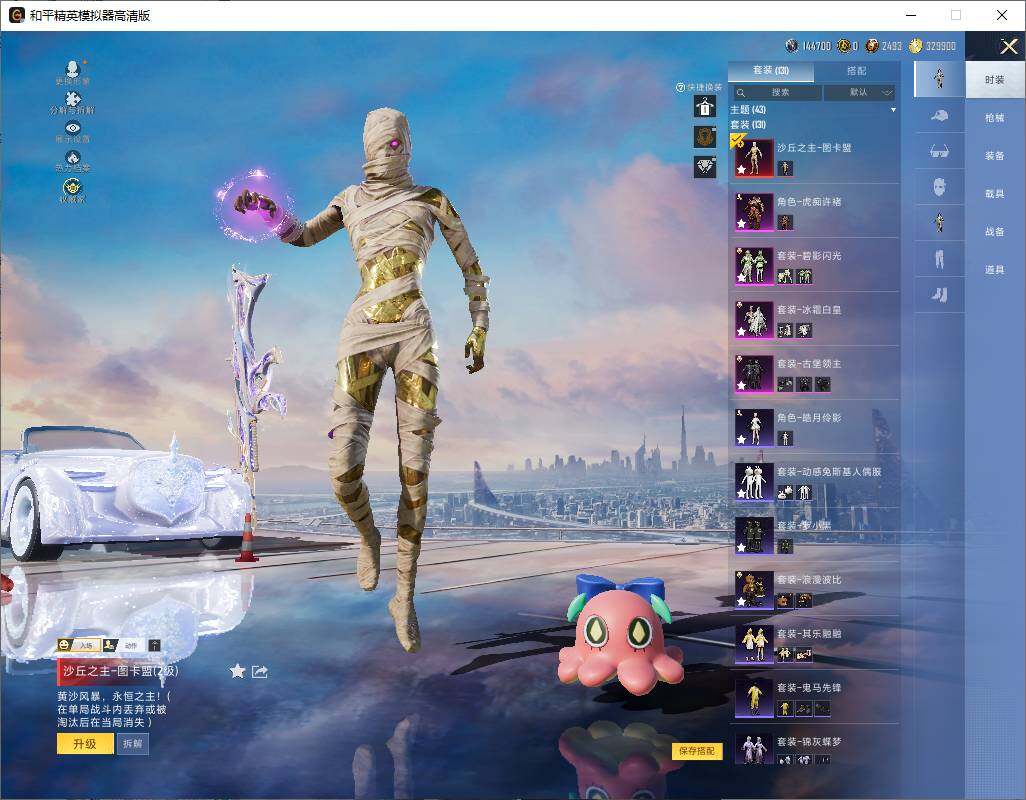Click the 升级 upgrade button

[x=85, y=744]
